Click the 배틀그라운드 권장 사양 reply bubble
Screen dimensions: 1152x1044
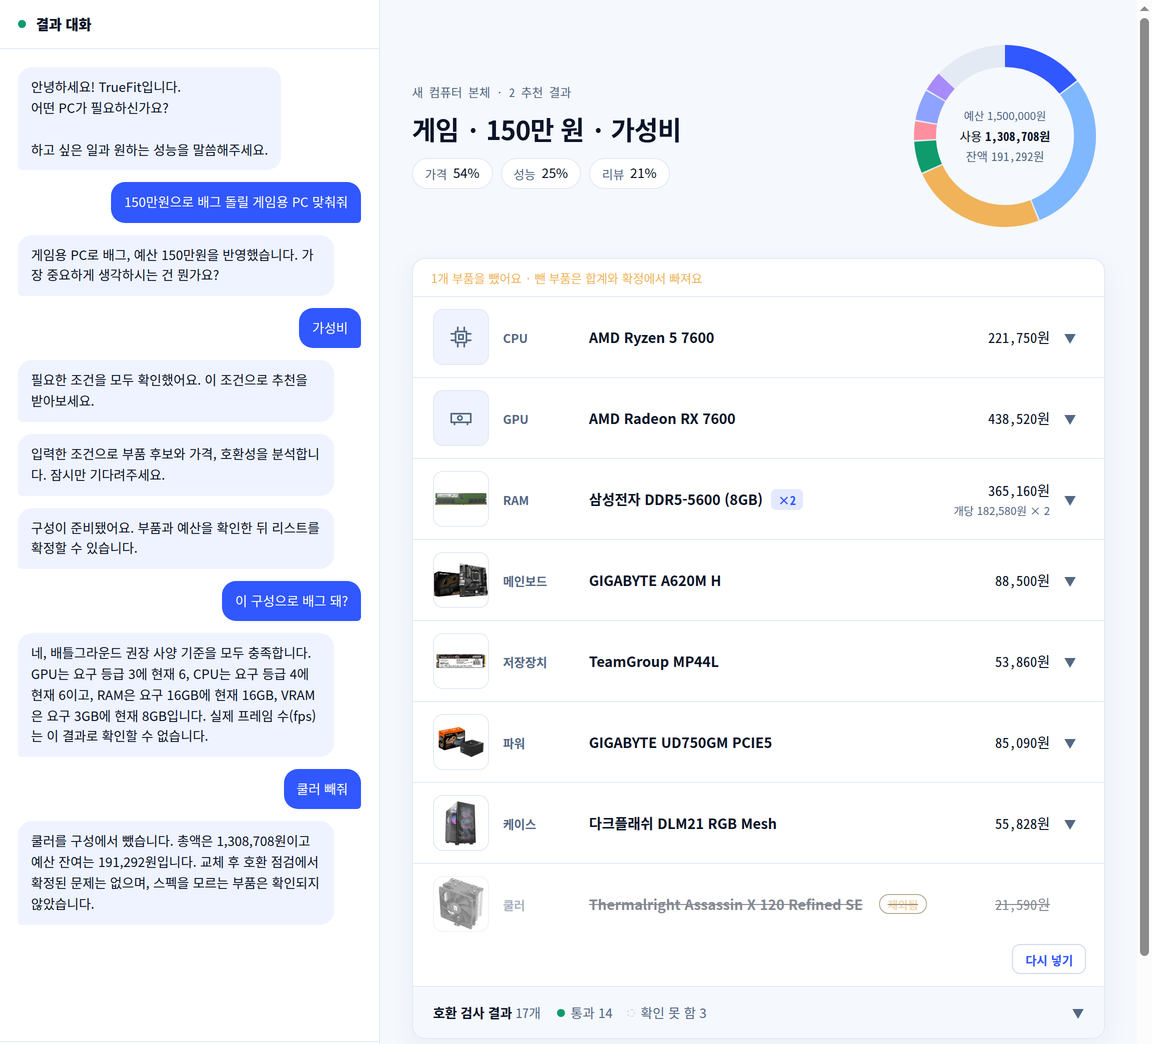tap(176, 695)
